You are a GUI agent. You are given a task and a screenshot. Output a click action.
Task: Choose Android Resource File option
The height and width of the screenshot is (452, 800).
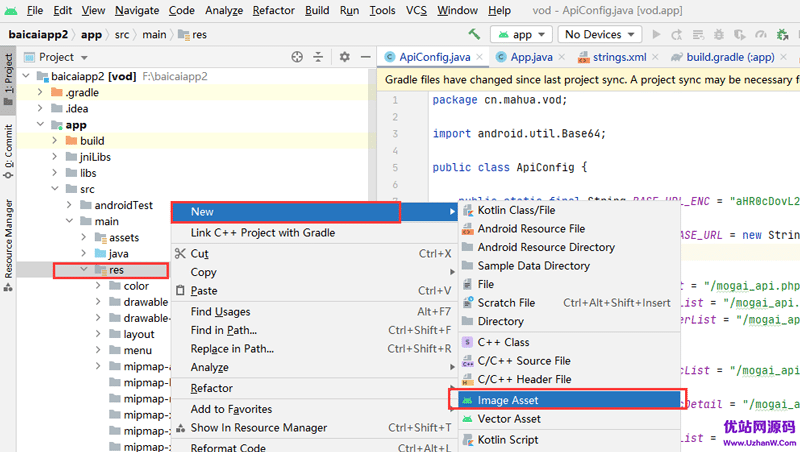(x=569, y=229)
